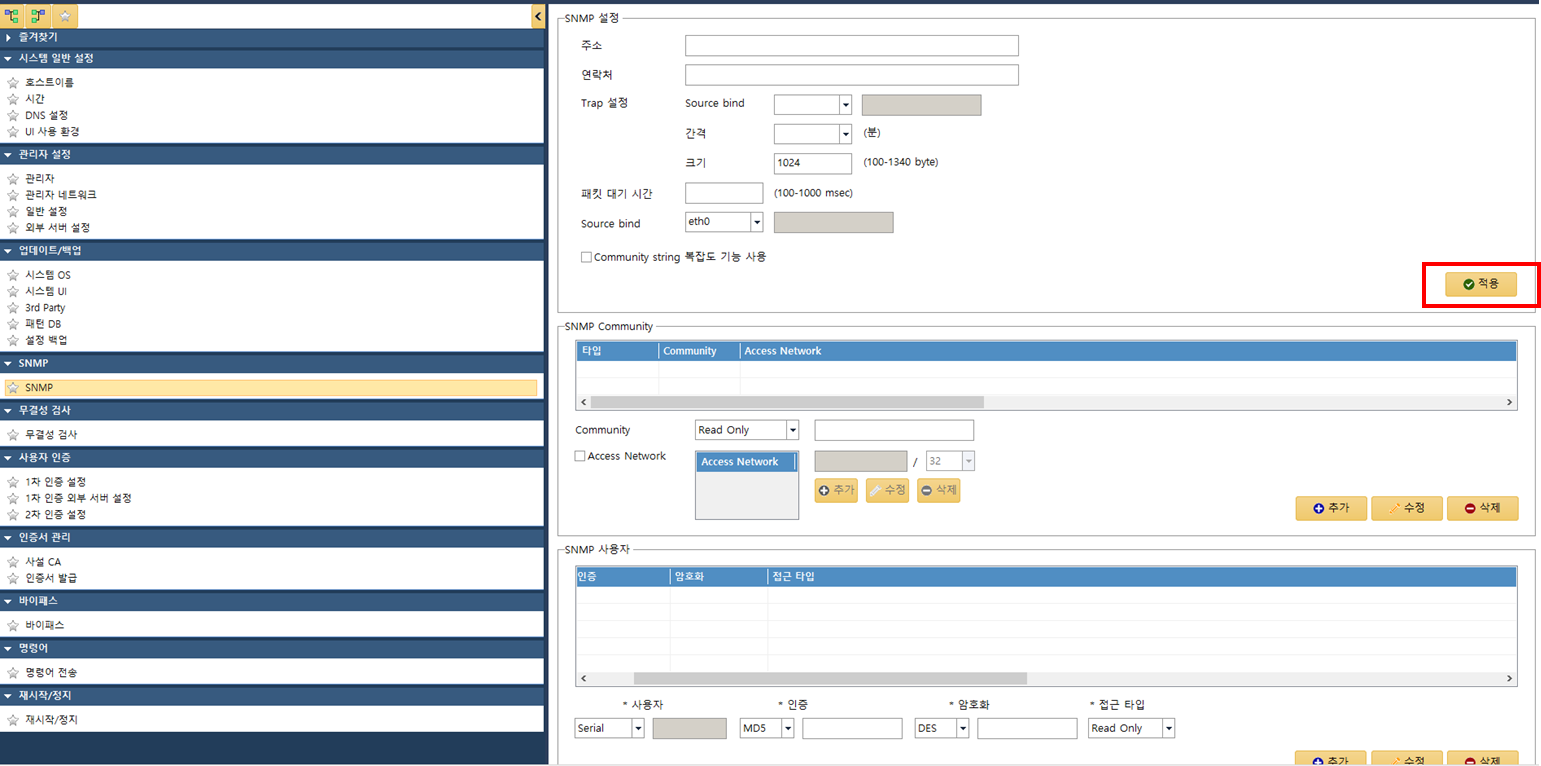Screen dimensions: 1541x766
Task: Open the 설정 백업 menu item
Action: coord(46,340)
